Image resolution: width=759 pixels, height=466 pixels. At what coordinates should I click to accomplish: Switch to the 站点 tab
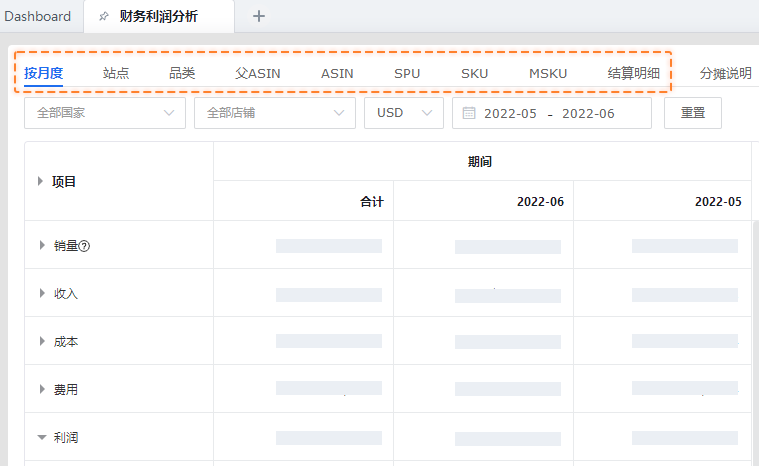tap(116, 74)
